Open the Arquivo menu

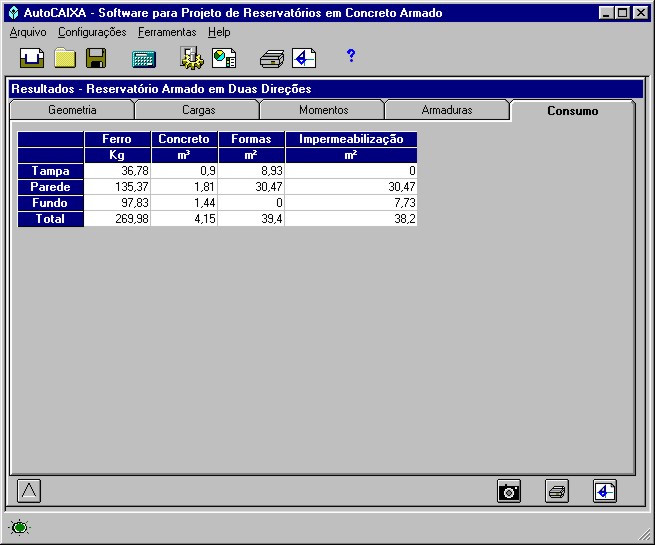[28, 32]
